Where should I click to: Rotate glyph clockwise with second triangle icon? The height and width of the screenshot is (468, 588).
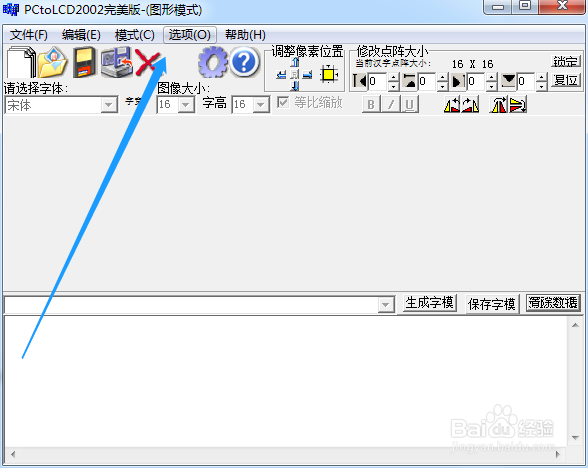[x=471, y=104]
